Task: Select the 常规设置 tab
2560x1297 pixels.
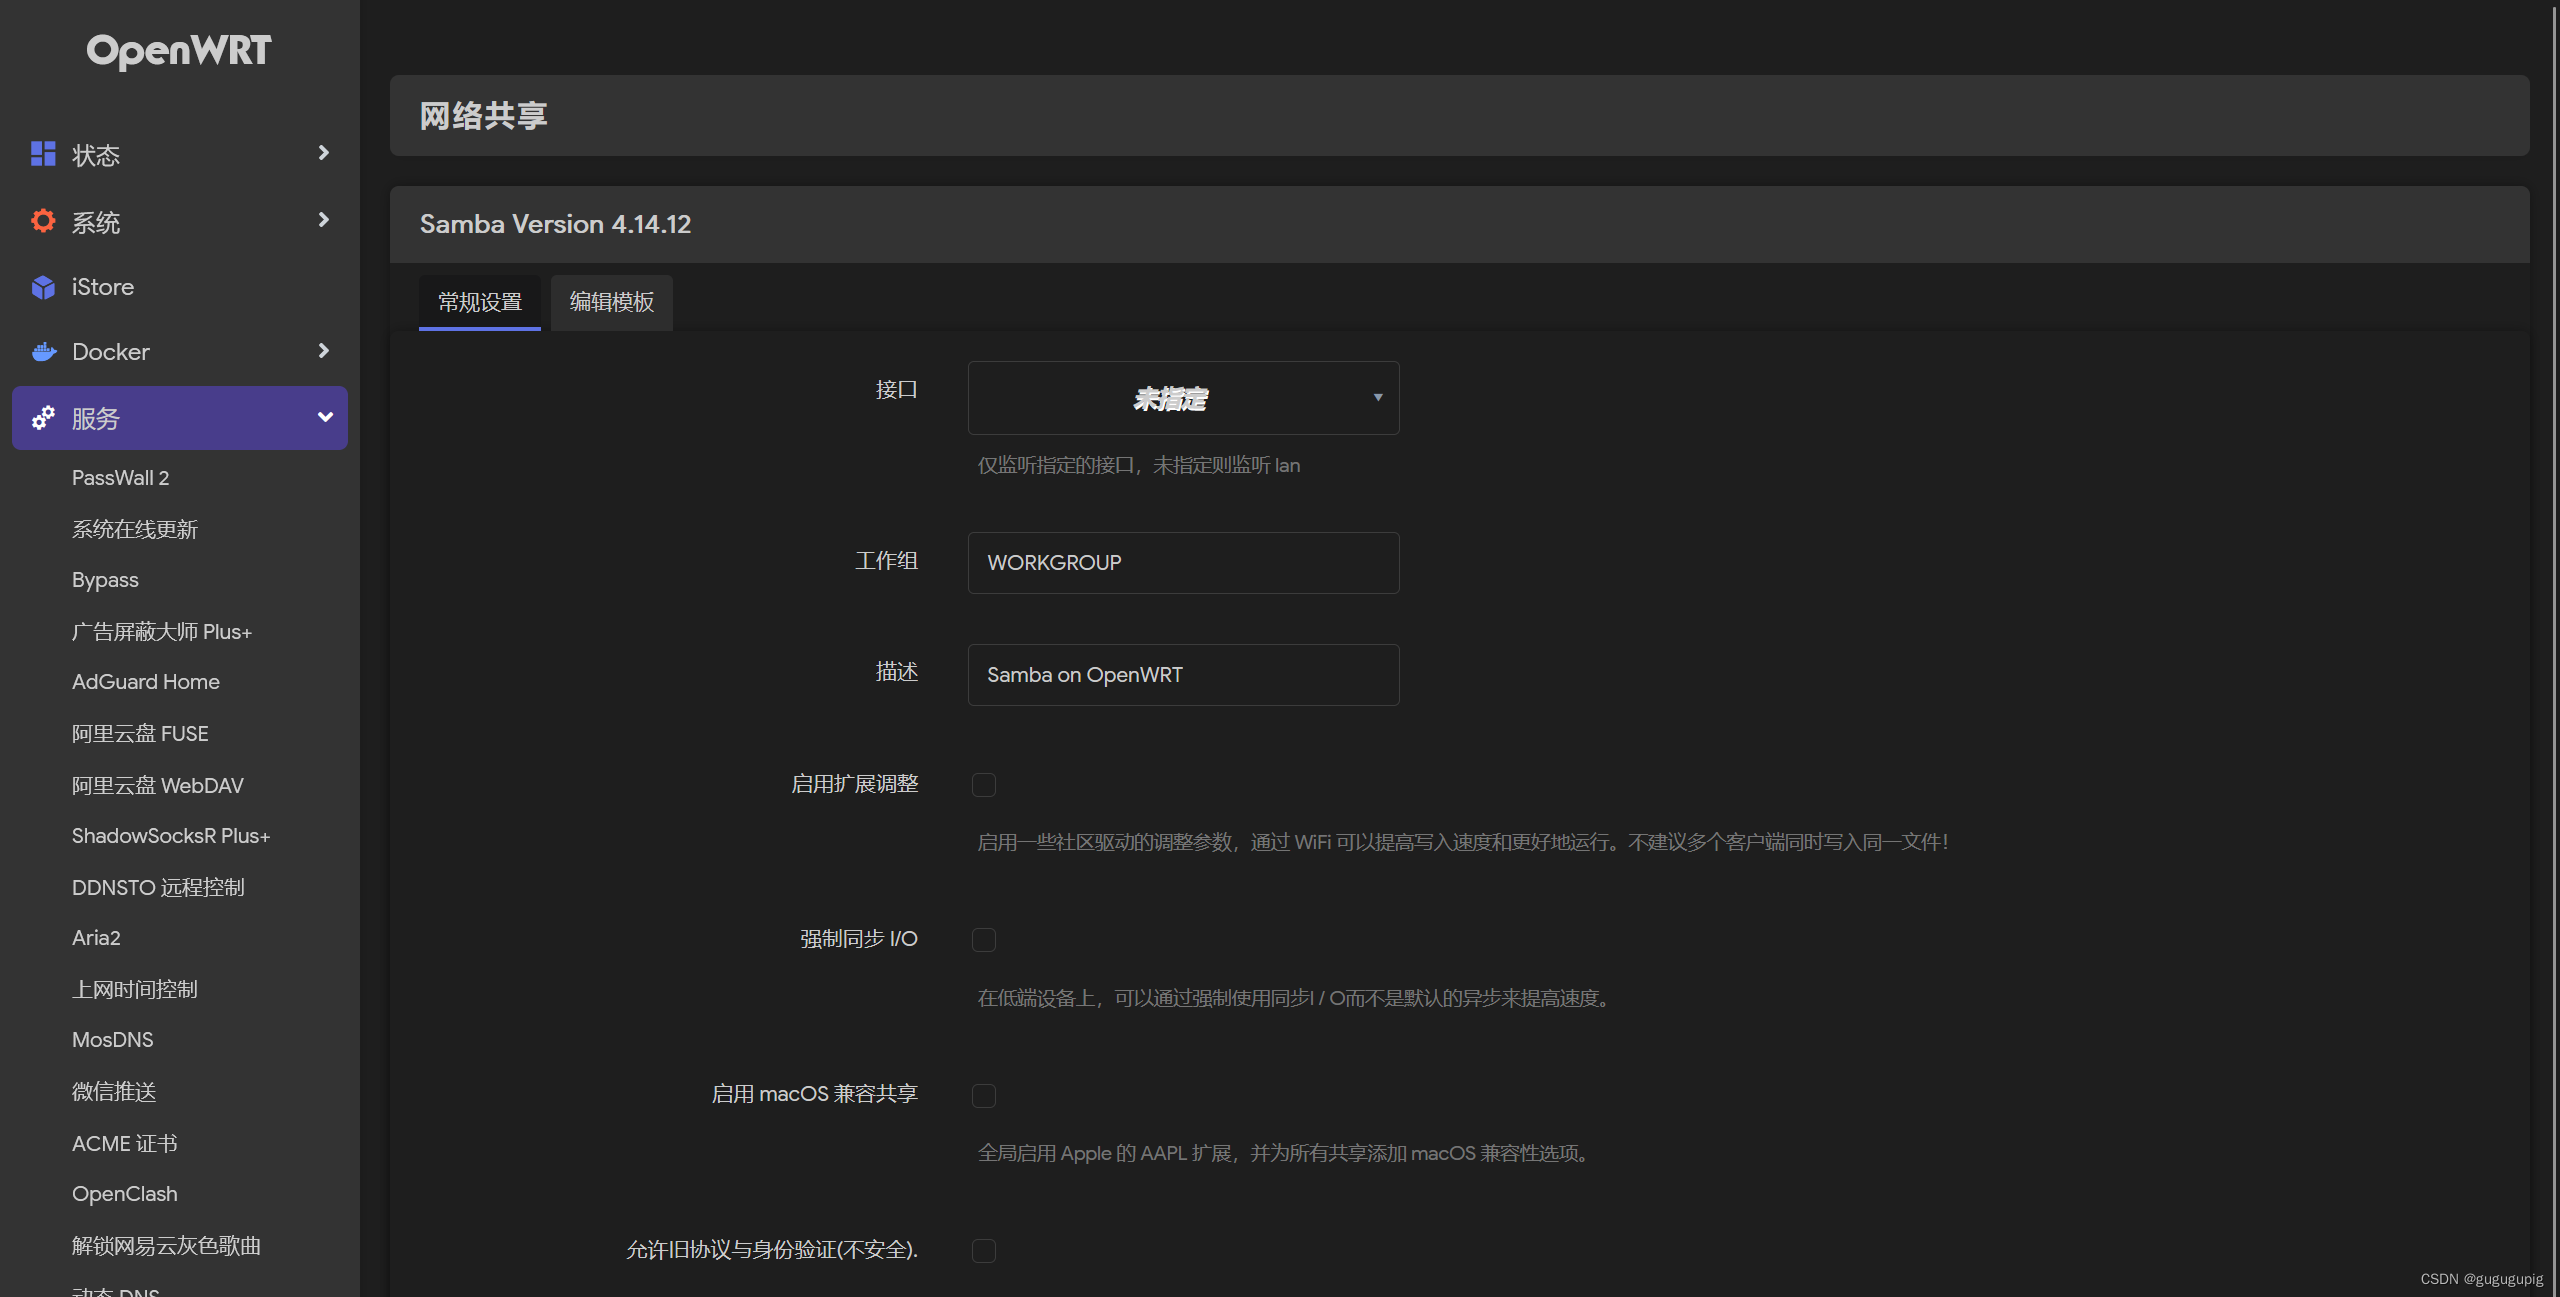Action: [x=480, y=302]
